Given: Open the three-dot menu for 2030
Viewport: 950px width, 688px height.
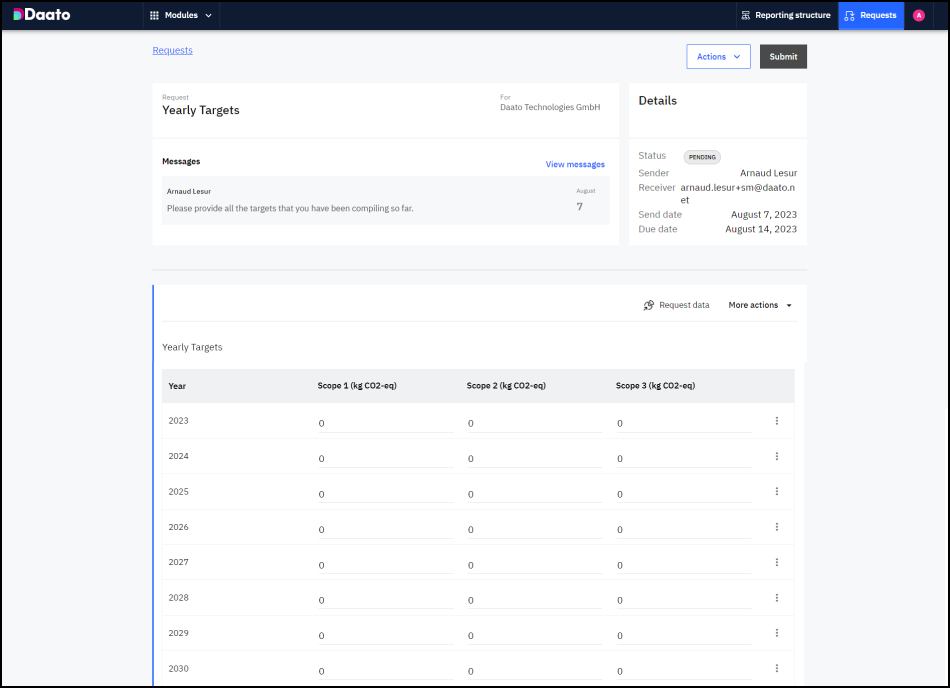Looking at the screenshot, I should pos(777,668).
